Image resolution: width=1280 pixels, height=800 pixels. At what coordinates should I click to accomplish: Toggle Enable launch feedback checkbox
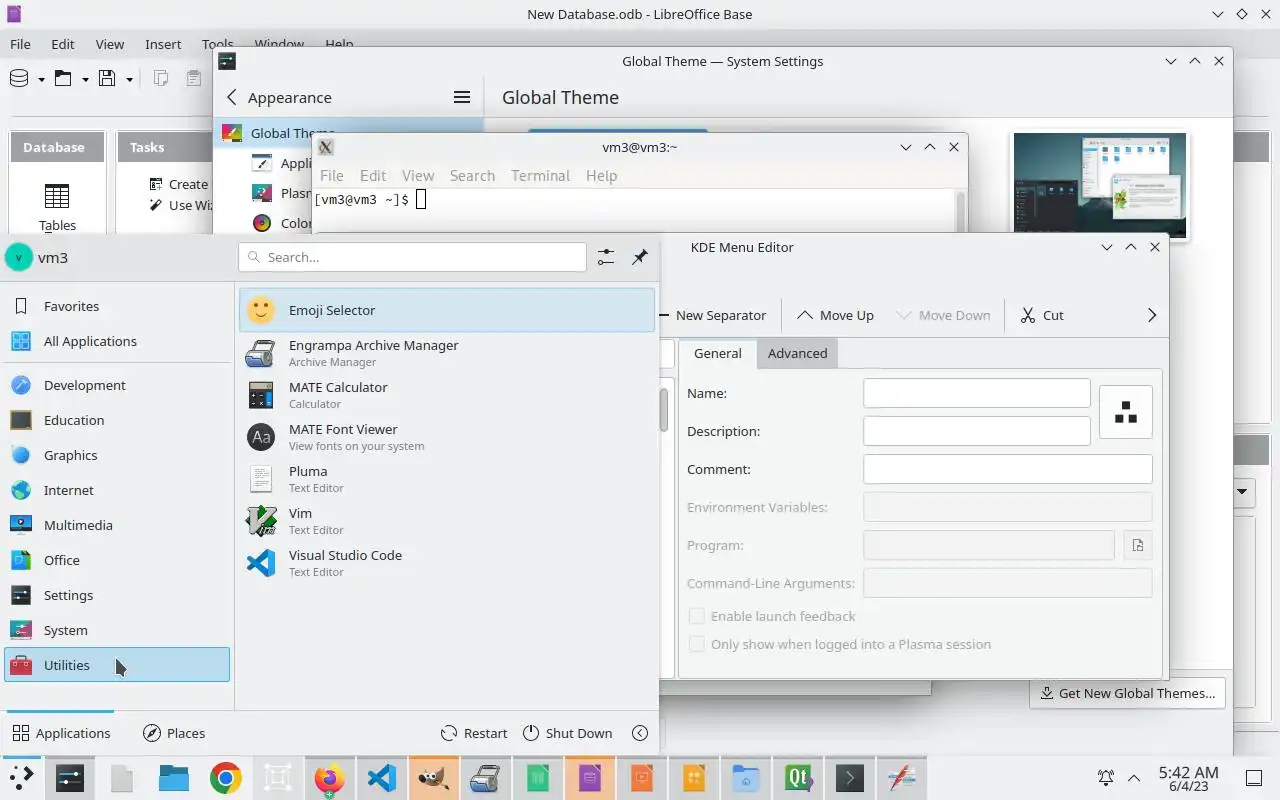(697, 616)
